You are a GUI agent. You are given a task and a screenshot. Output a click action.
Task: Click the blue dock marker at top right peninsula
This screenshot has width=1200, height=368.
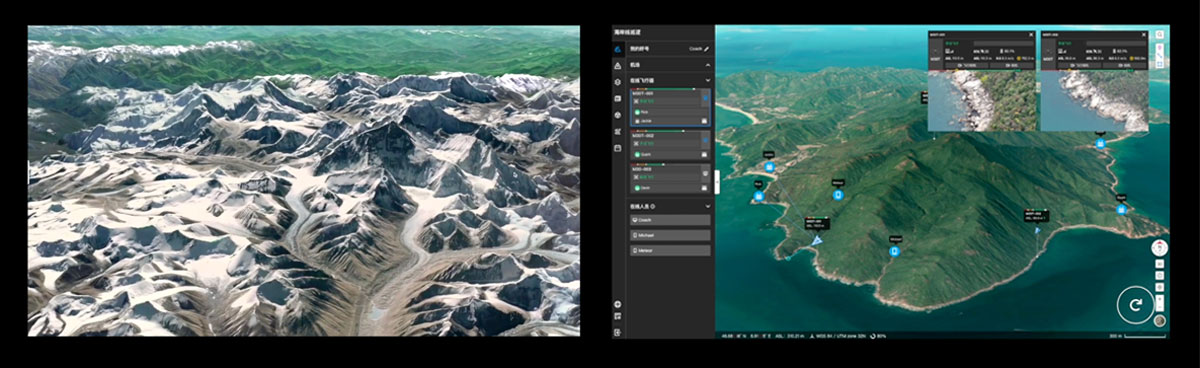pyautogui.click(x=1100, y=143)
